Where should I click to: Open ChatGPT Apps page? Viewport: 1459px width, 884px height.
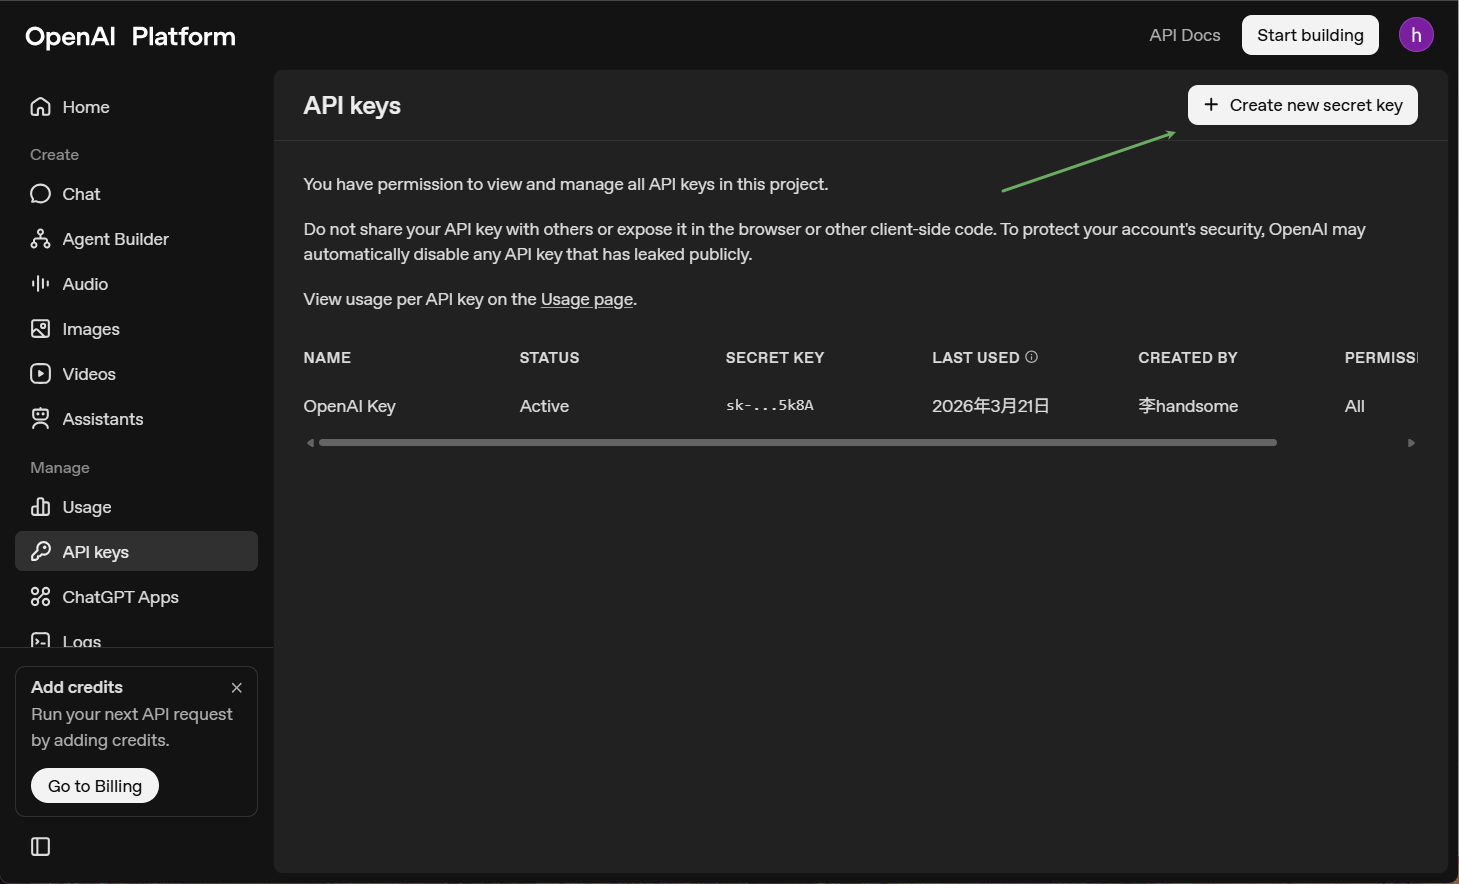[x=136, y=597]
